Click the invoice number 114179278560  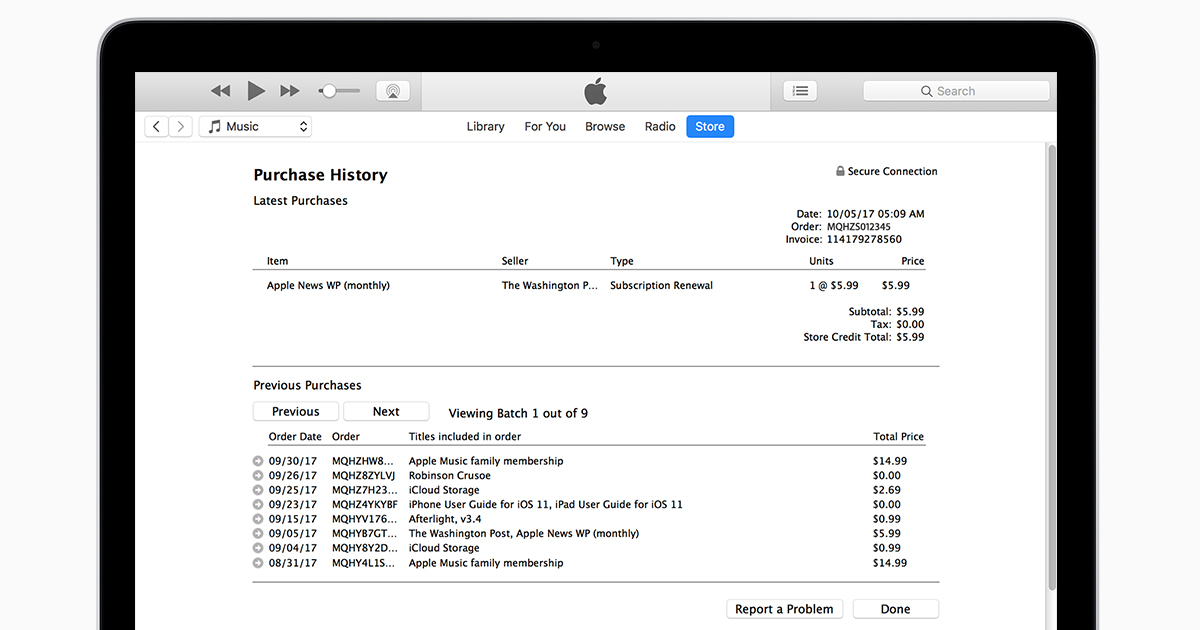click(x=864, y=240)
